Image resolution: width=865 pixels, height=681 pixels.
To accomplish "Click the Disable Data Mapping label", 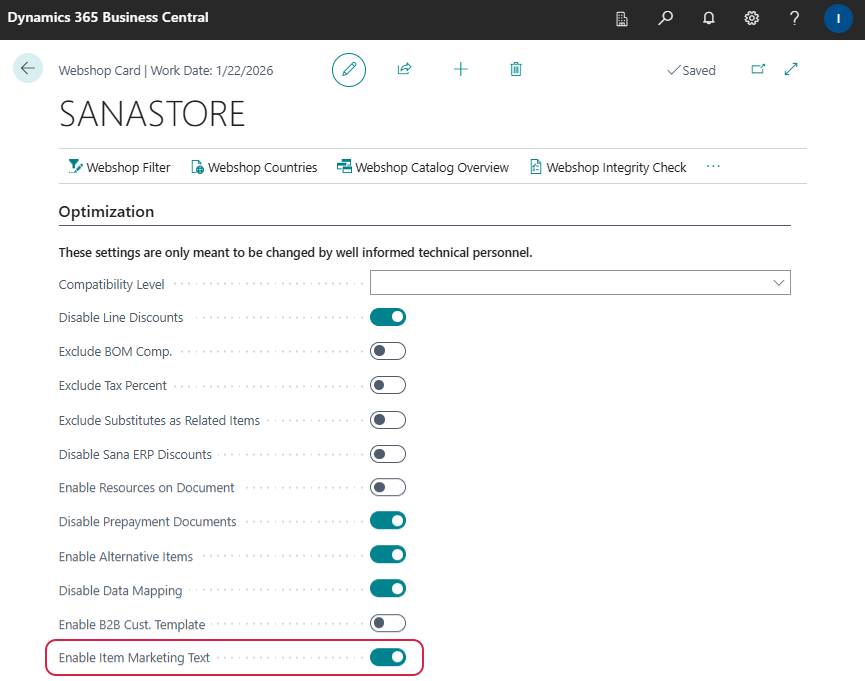I will point(120,590).
